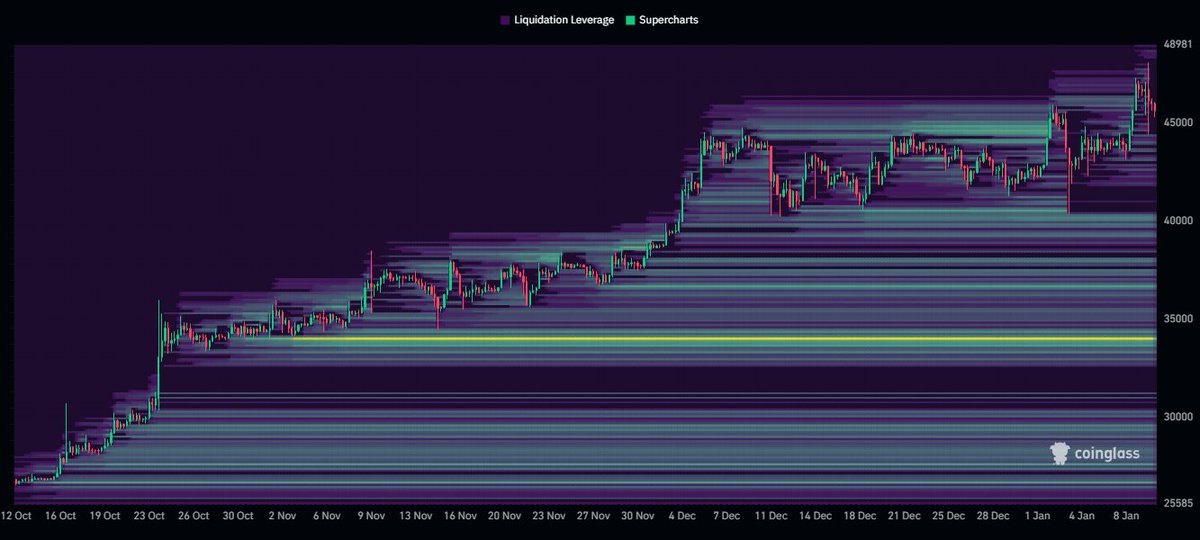Click the 30 Oct date label
Image resolution: width=1200 pixels, height=540 pixels.
point(238,517)
